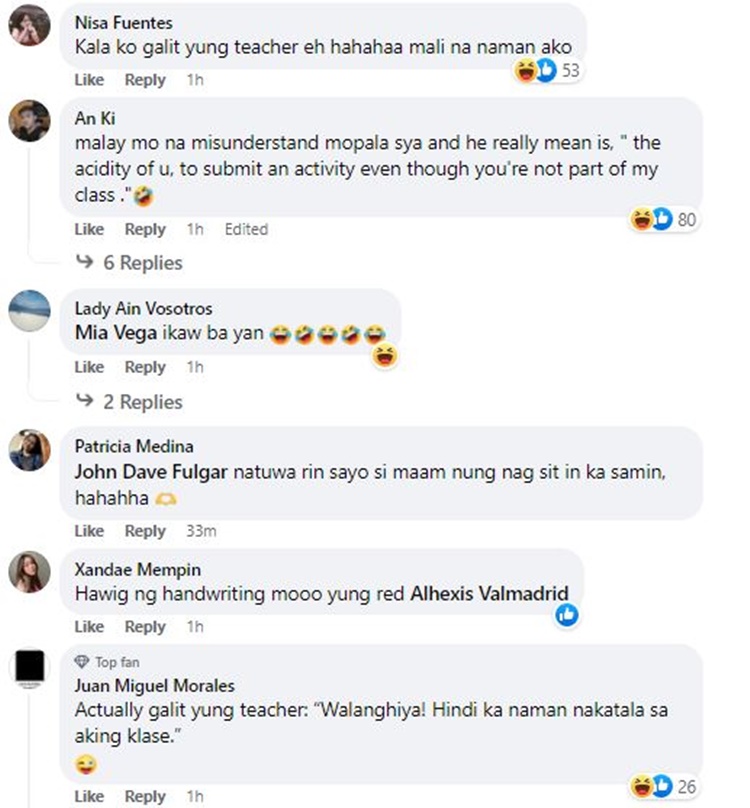Viewport: 750px width, 808px height.
Task: View reactions on An Ki's comment
Action: click(x=664, y=219)
